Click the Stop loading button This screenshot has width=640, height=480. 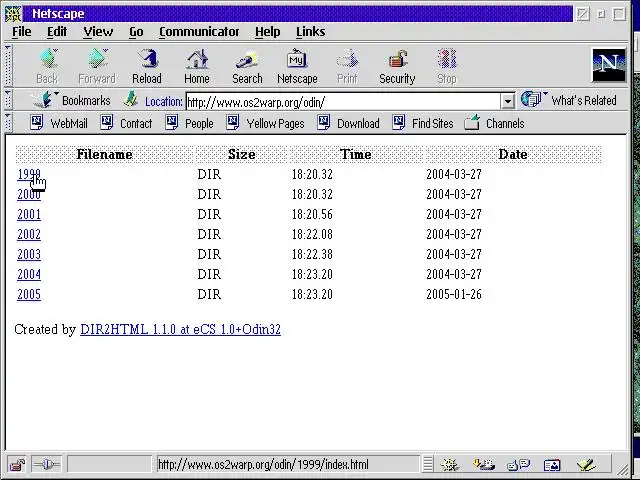pos(447,66)
